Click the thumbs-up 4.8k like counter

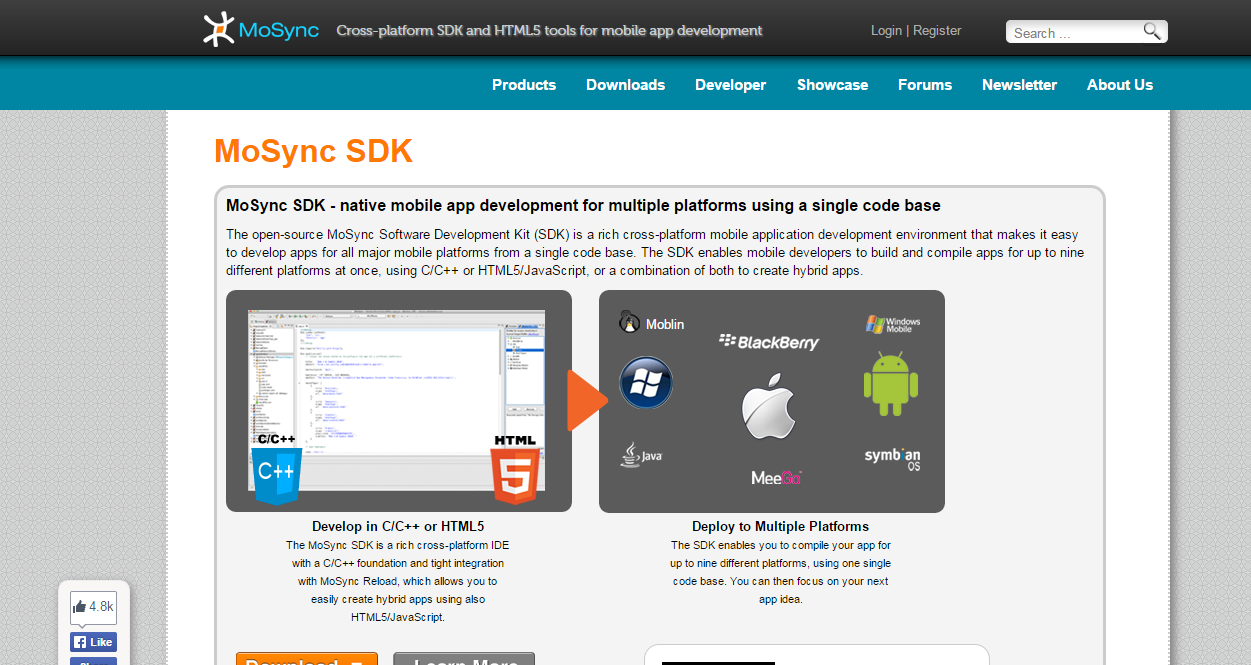pos(93,606)
